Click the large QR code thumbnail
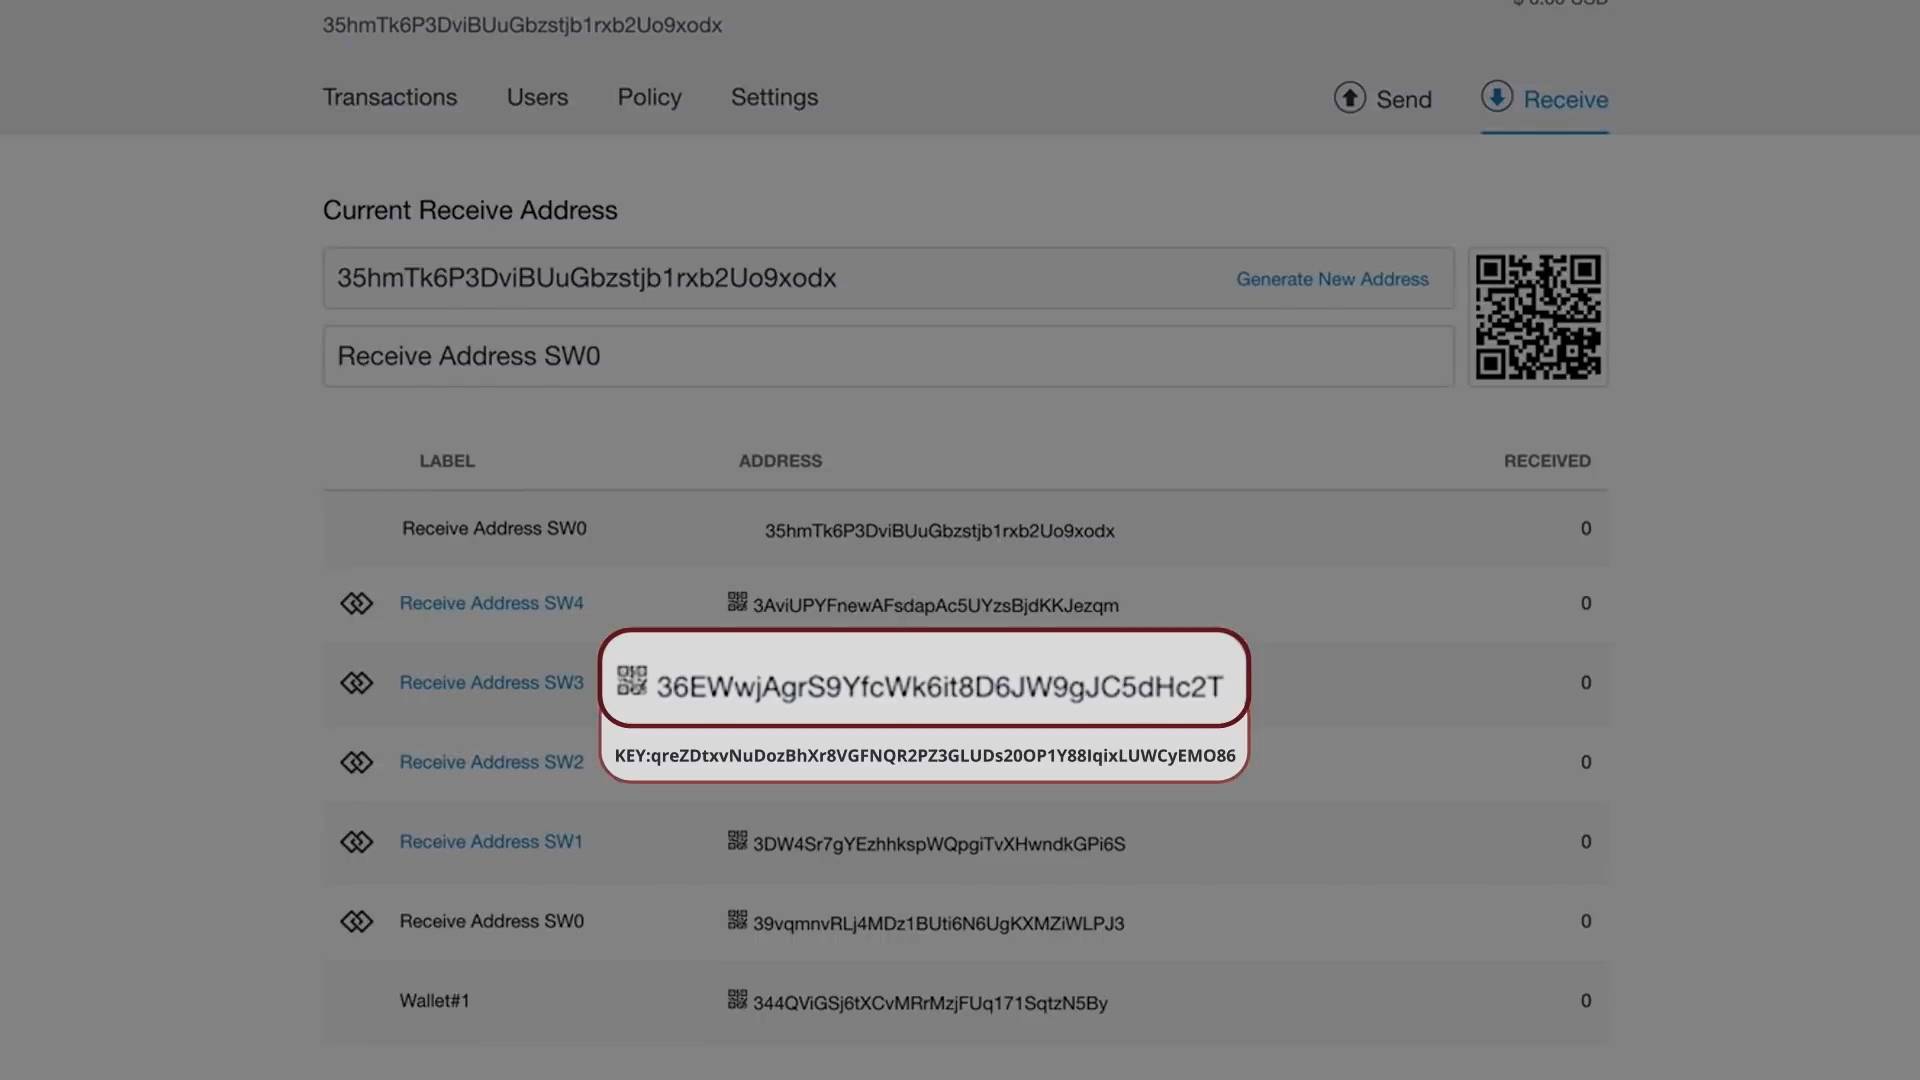Viewport: 1920px width, 1080px height. [1538, 317]
